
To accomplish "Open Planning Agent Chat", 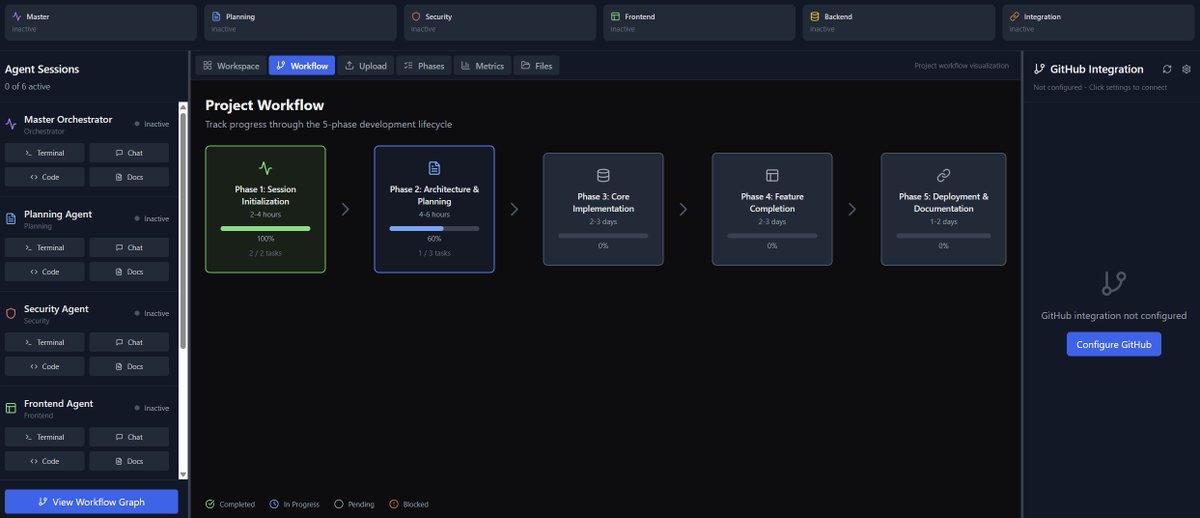I will coord(129,248).
